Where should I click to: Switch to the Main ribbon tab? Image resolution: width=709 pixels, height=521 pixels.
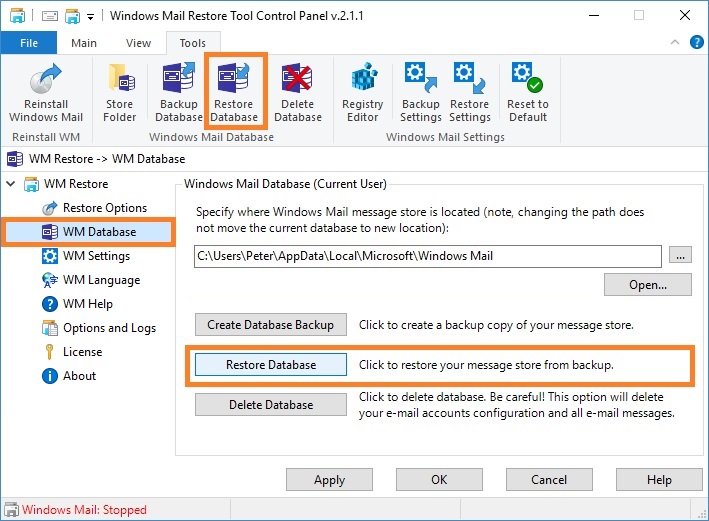pyautogui.click(x=84, y=43)
